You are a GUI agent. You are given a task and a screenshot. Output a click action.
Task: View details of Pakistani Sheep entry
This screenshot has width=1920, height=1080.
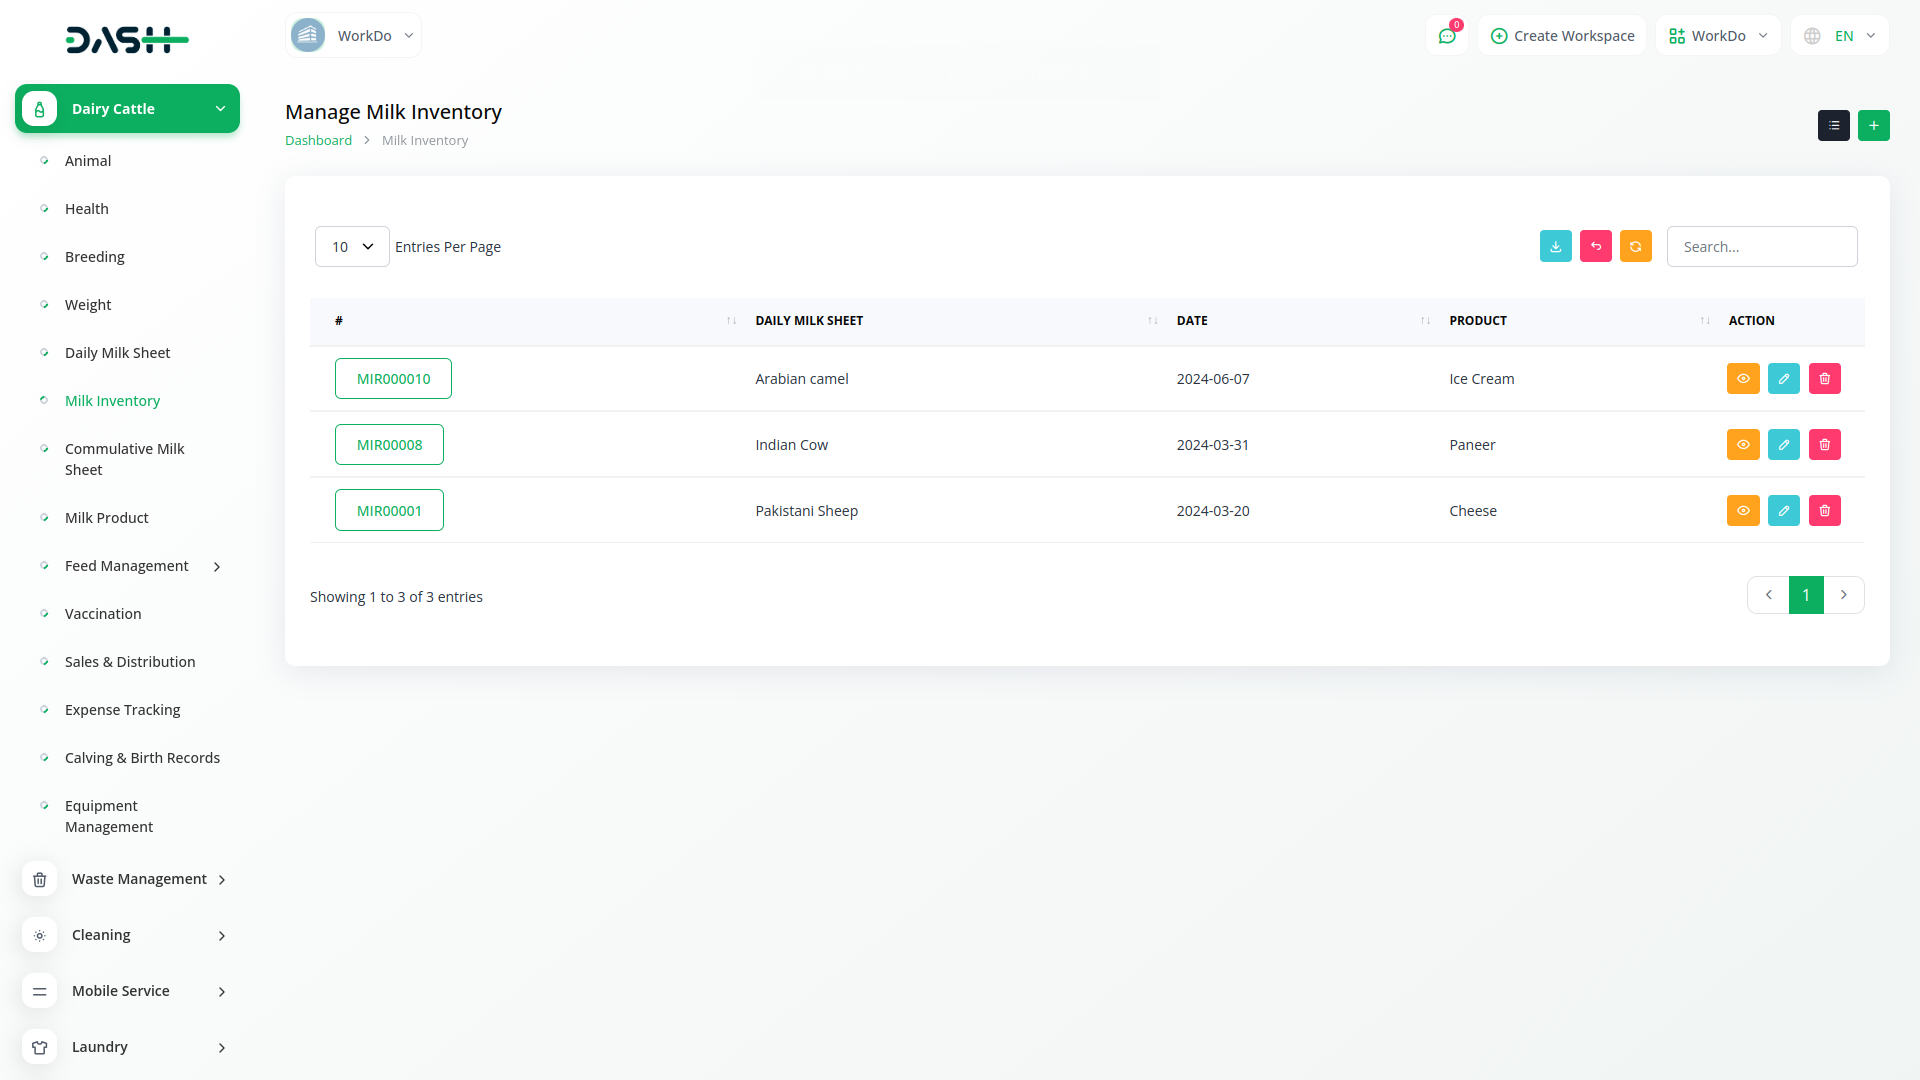pyautogui.click(x=1742, y=511)
